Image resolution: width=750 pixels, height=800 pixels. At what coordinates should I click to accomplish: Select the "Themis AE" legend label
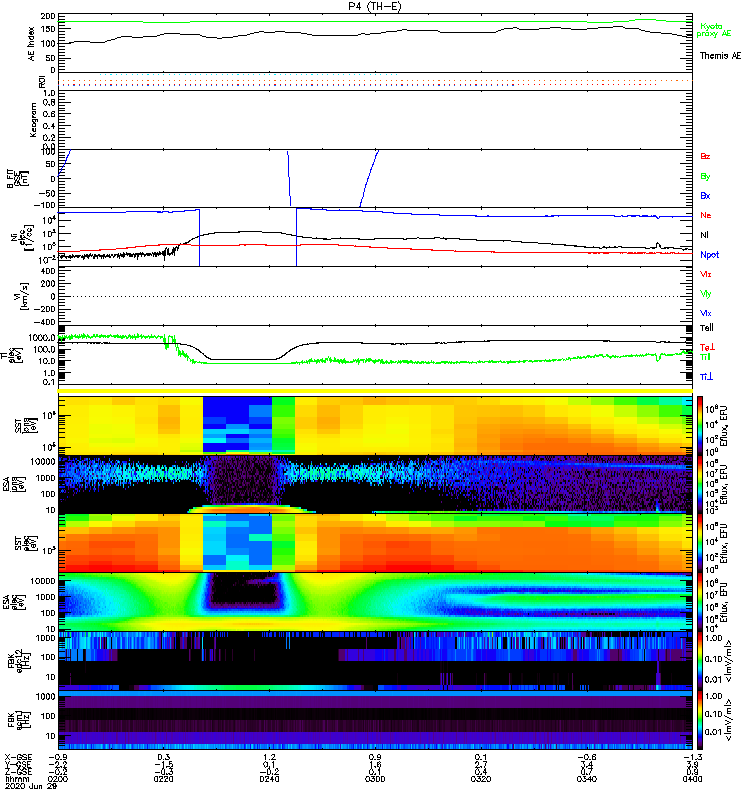pyautogui.click(x=720, y=56)
